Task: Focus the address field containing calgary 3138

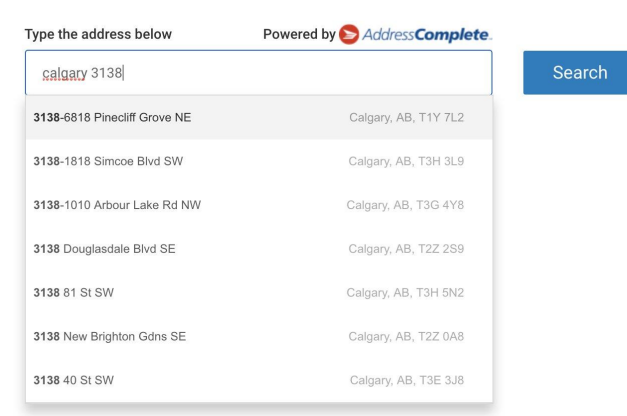Action: coord(258,73)
